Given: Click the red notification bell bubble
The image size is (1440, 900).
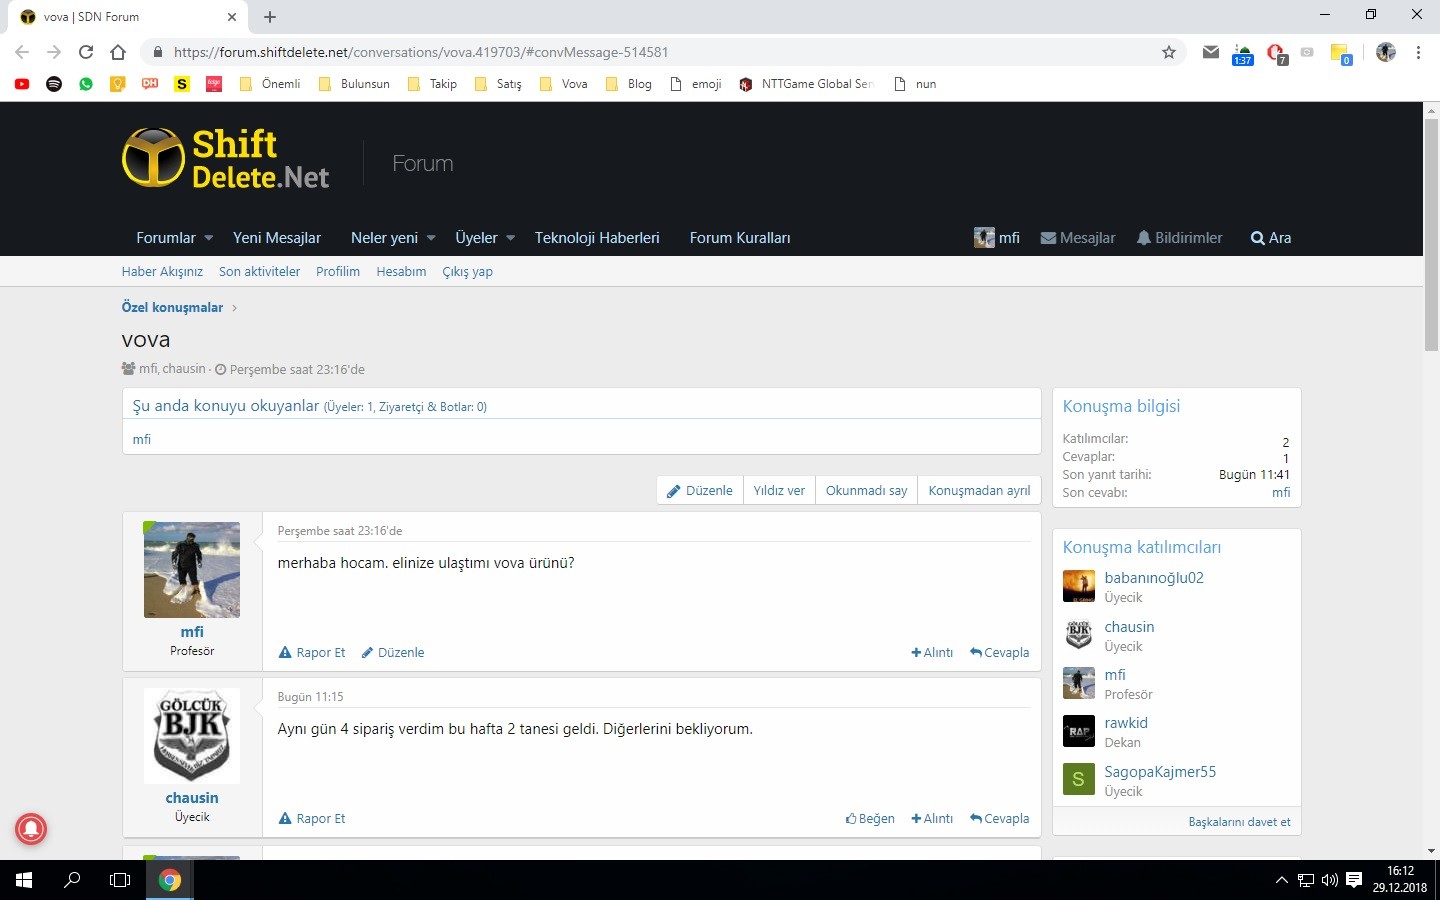Looking at the screenshot, I should [x=31, y=828].
